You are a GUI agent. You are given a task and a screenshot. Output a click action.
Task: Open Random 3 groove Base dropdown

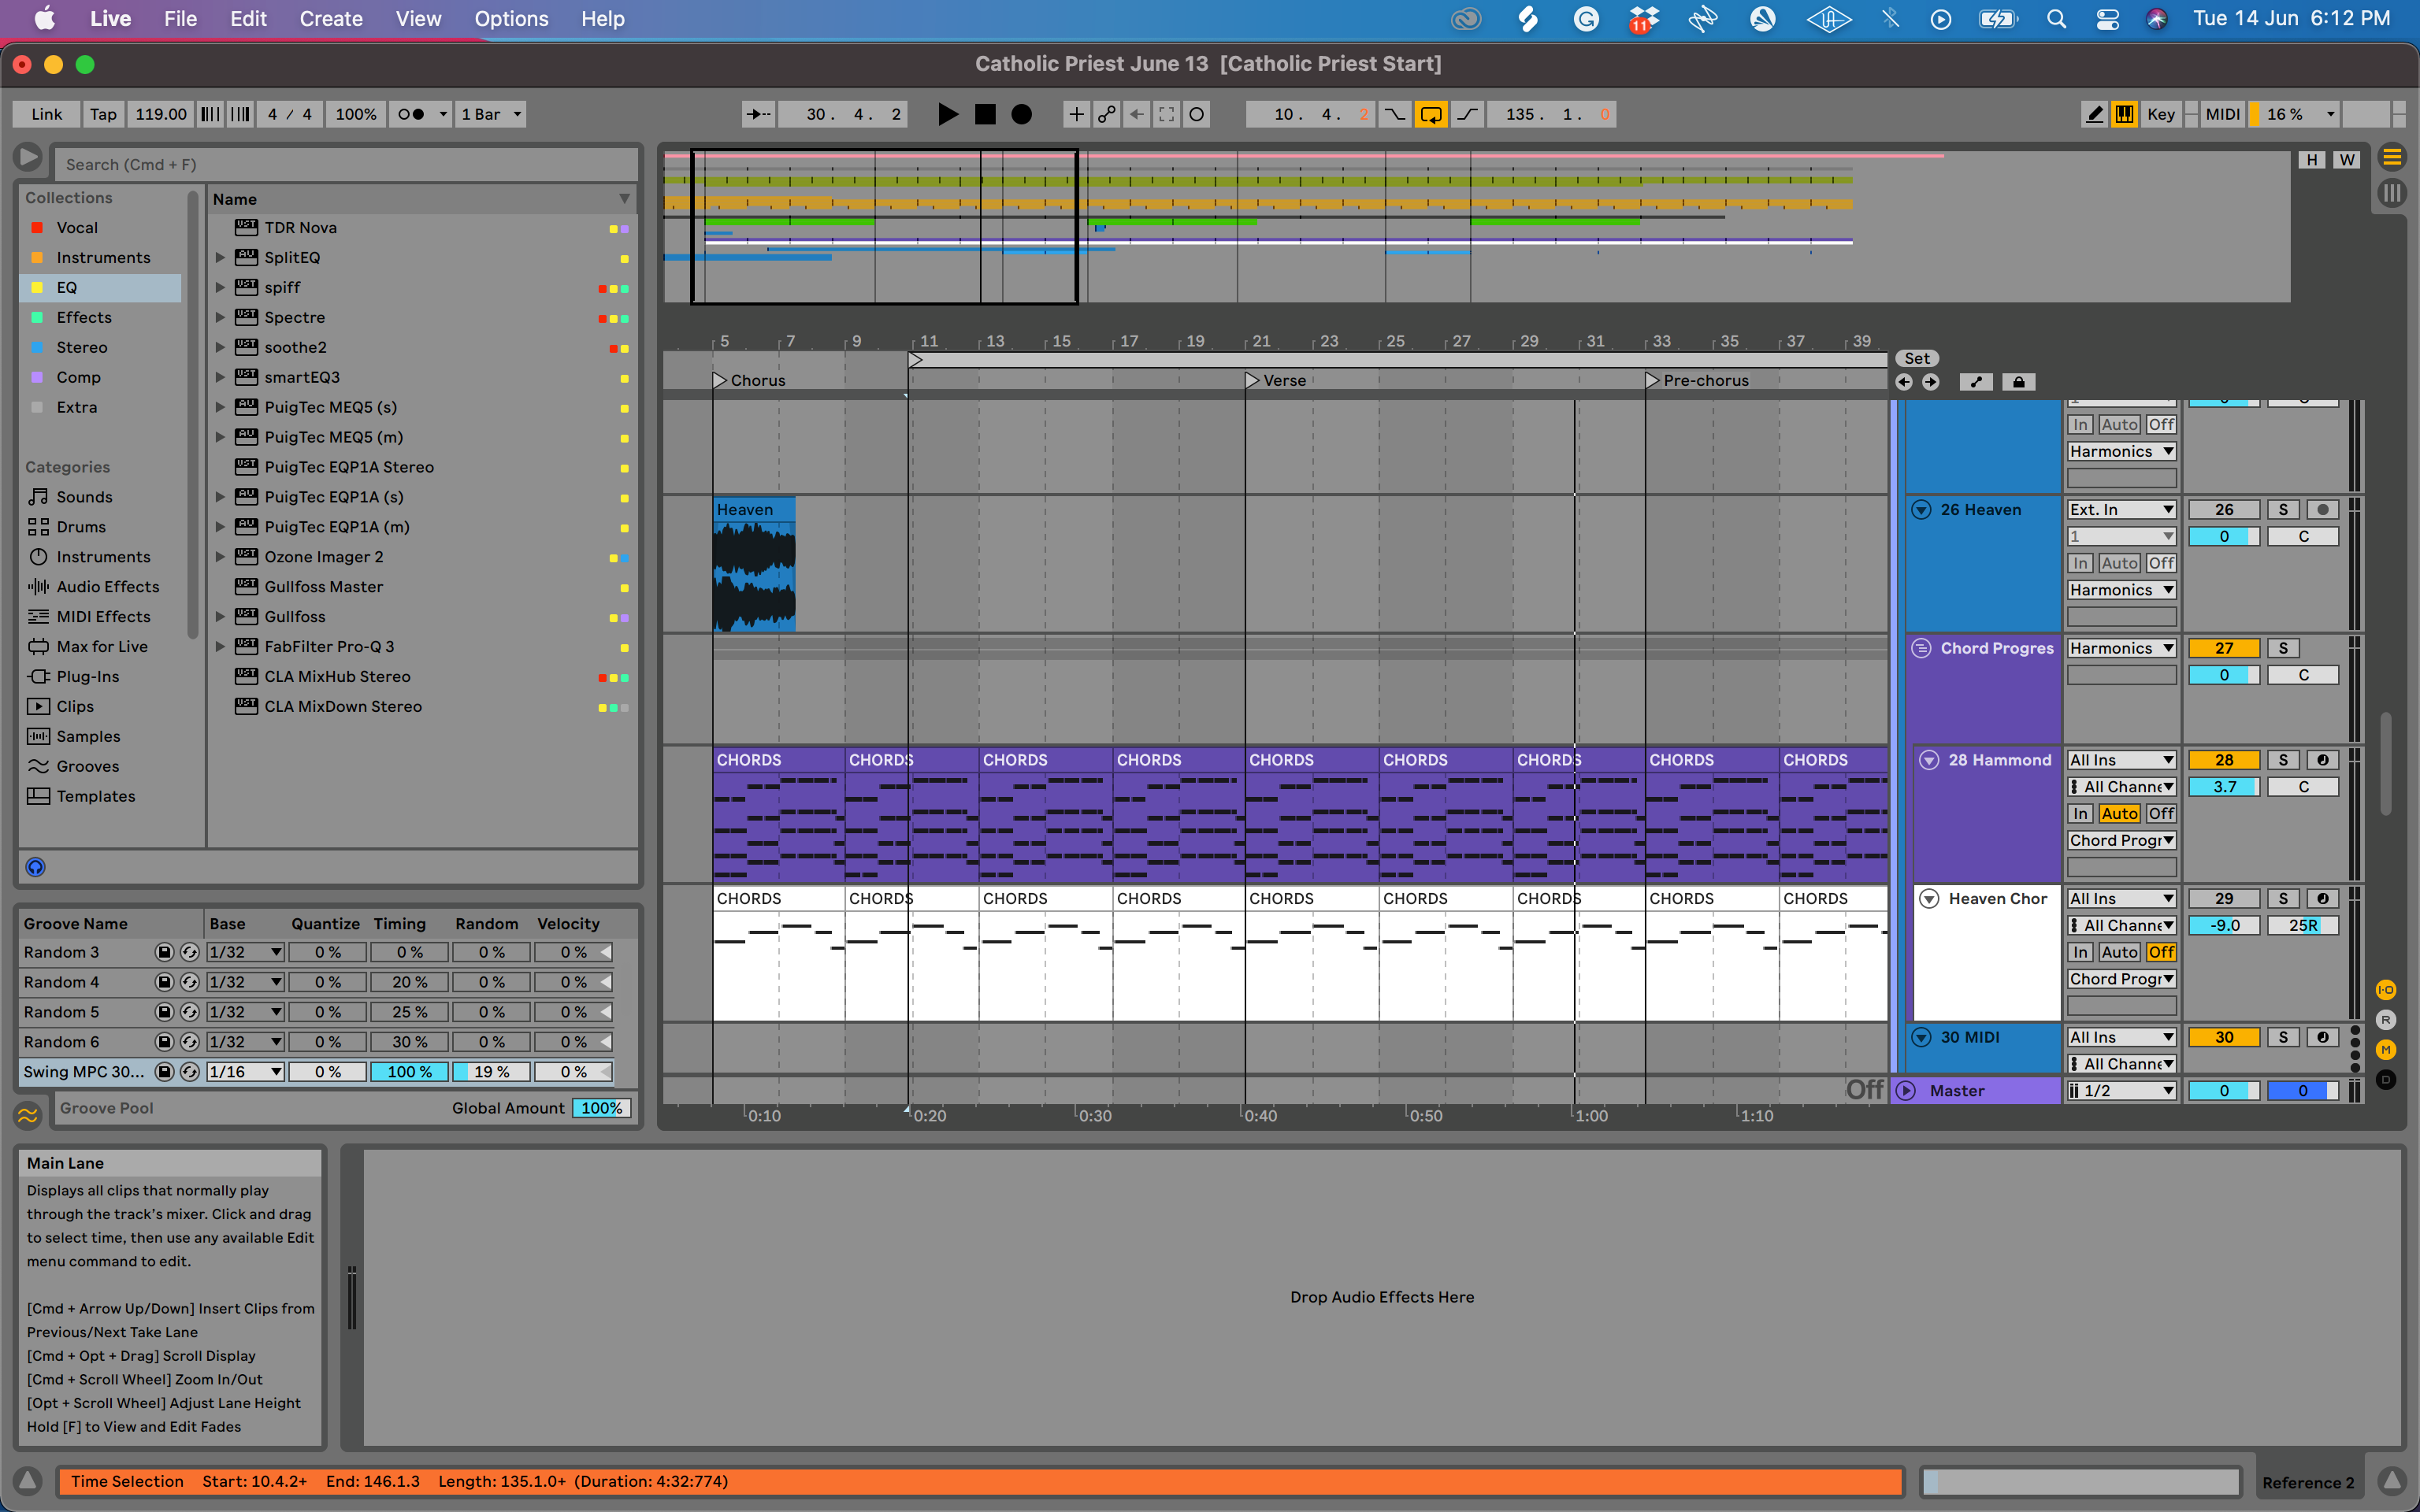245,953
